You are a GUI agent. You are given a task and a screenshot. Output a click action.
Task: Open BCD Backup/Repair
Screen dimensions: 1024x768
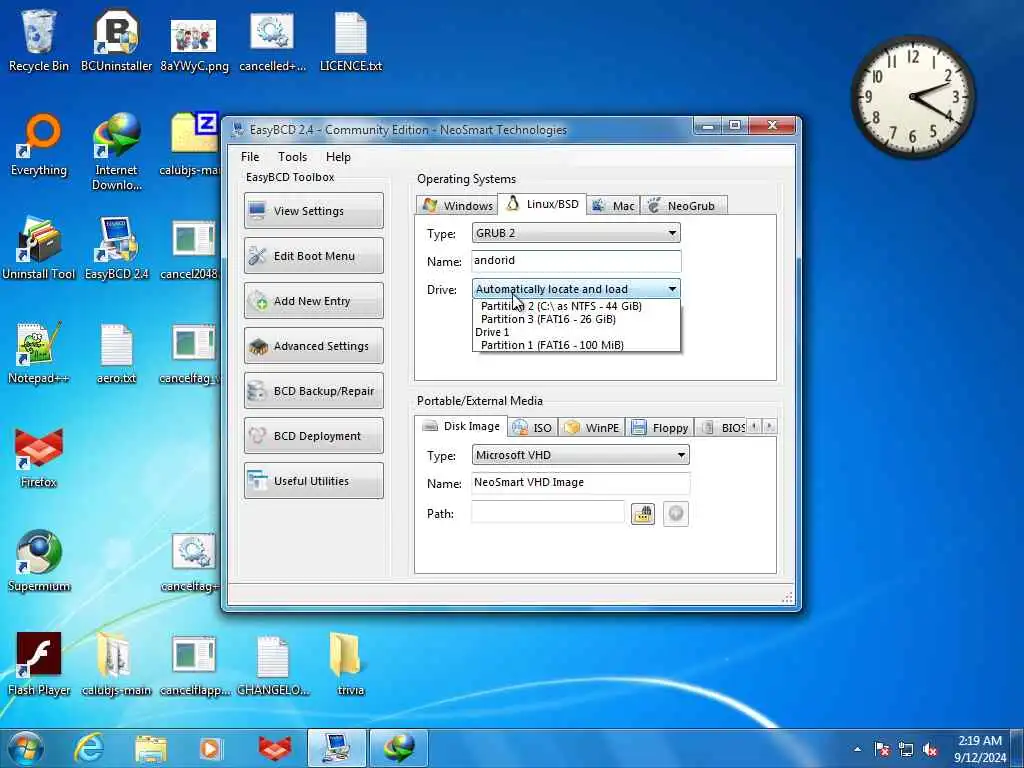[x=313, y=391]
